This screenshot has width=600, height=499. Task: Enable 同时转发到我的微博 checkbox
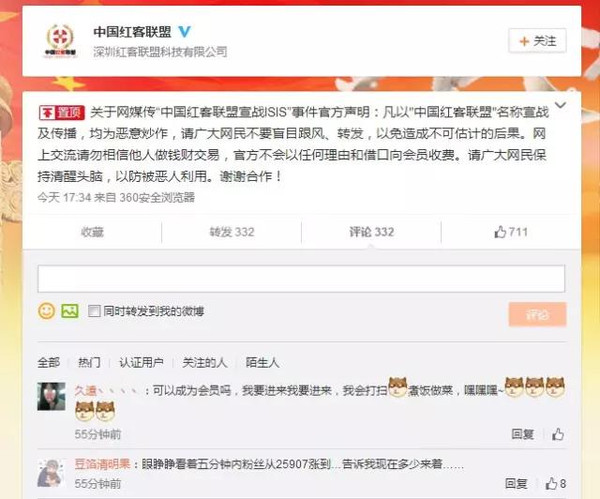pos(94,311)
